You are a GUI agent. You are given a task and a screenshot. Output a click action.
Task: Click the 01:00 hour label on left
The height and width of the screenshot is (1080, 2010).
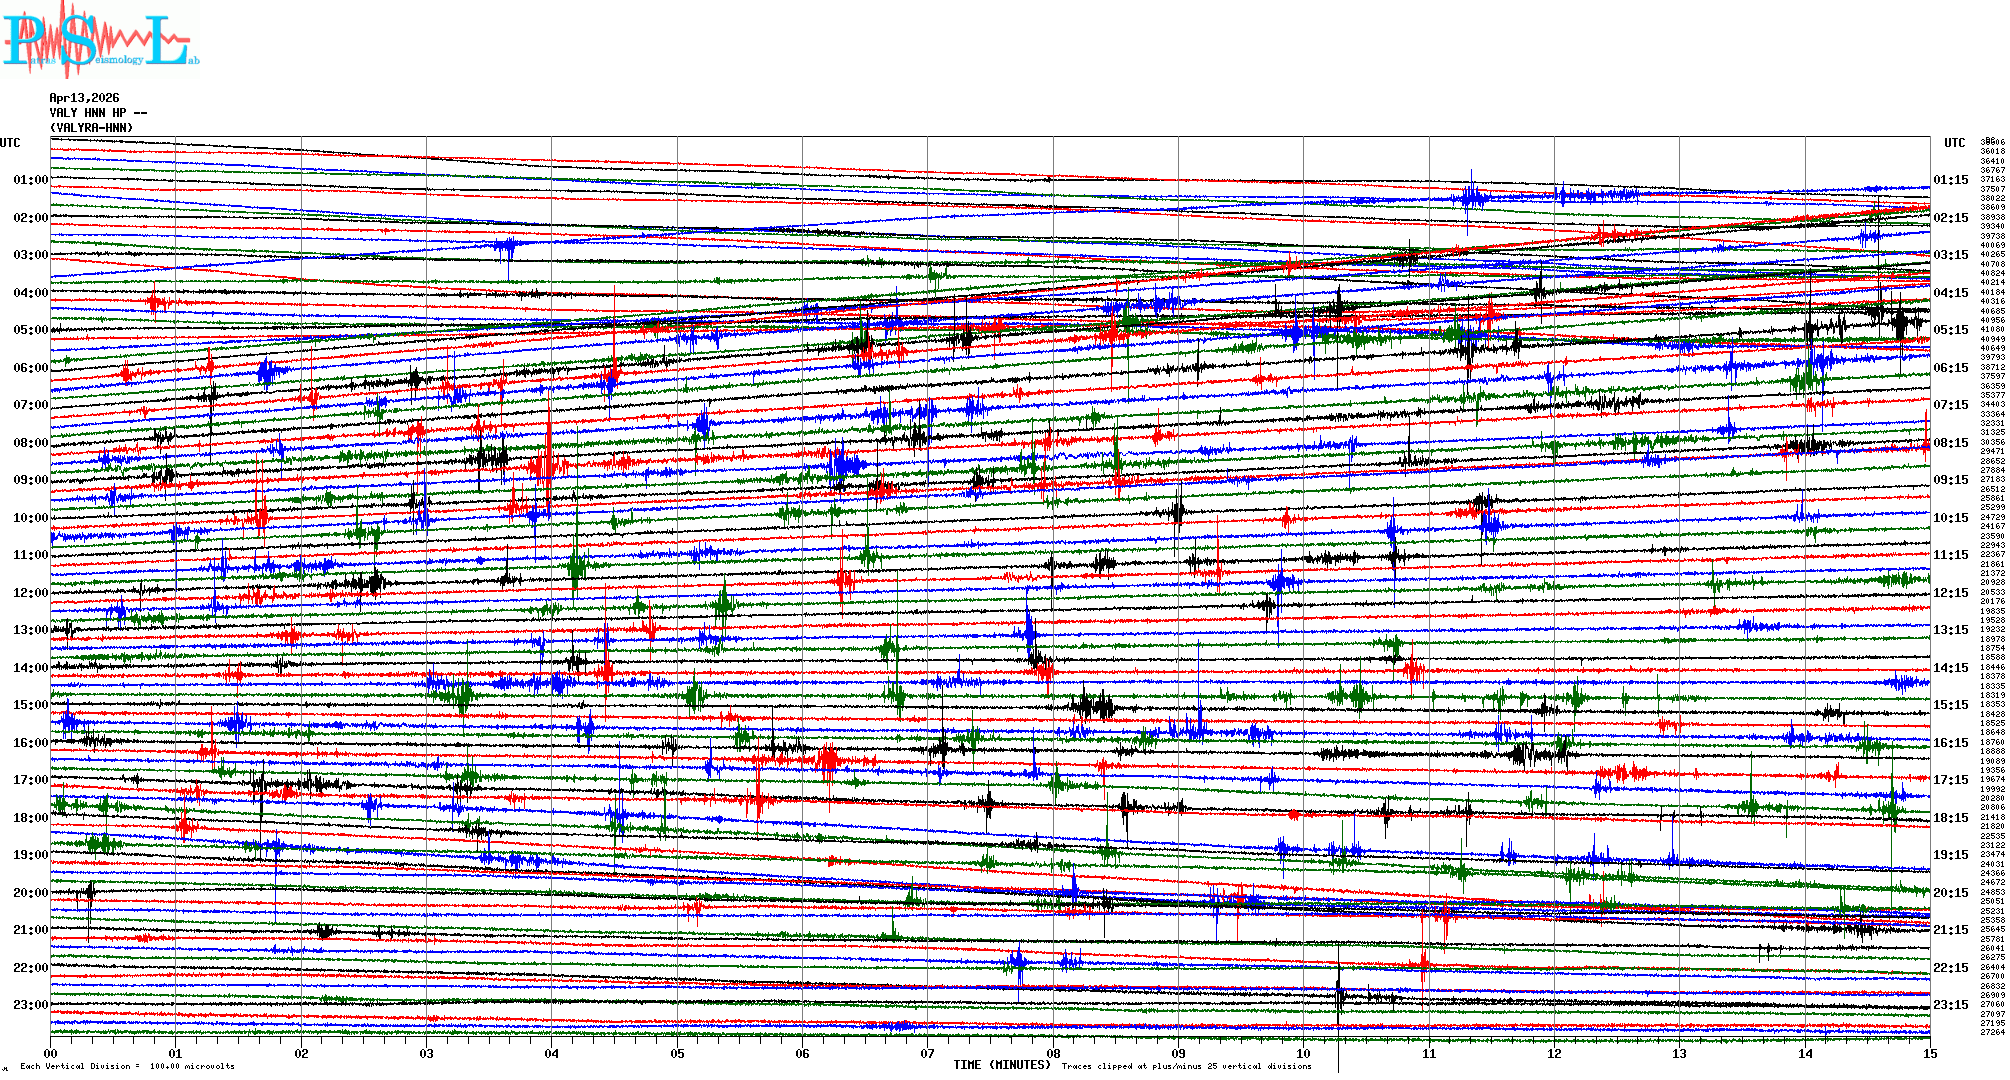point(30,180)
